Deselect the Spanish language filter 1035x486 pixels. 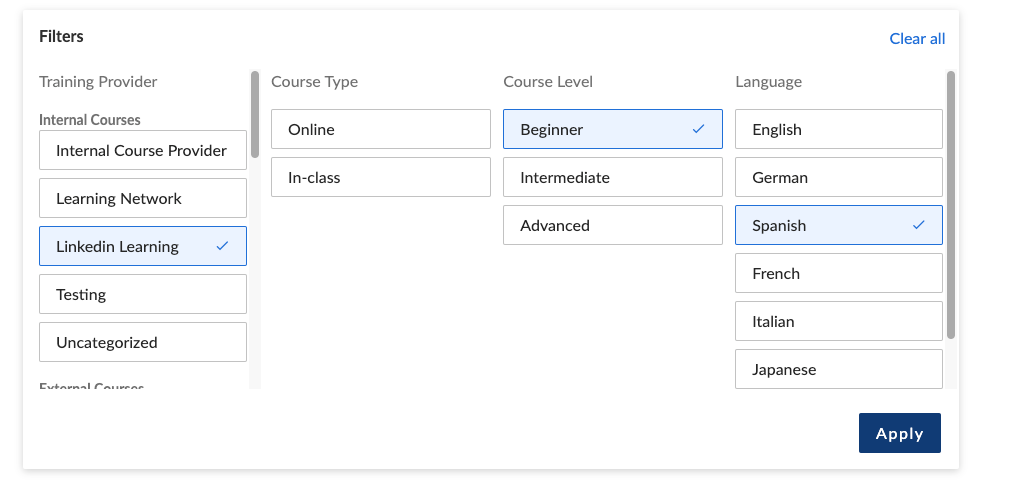[x=838, y=225]
